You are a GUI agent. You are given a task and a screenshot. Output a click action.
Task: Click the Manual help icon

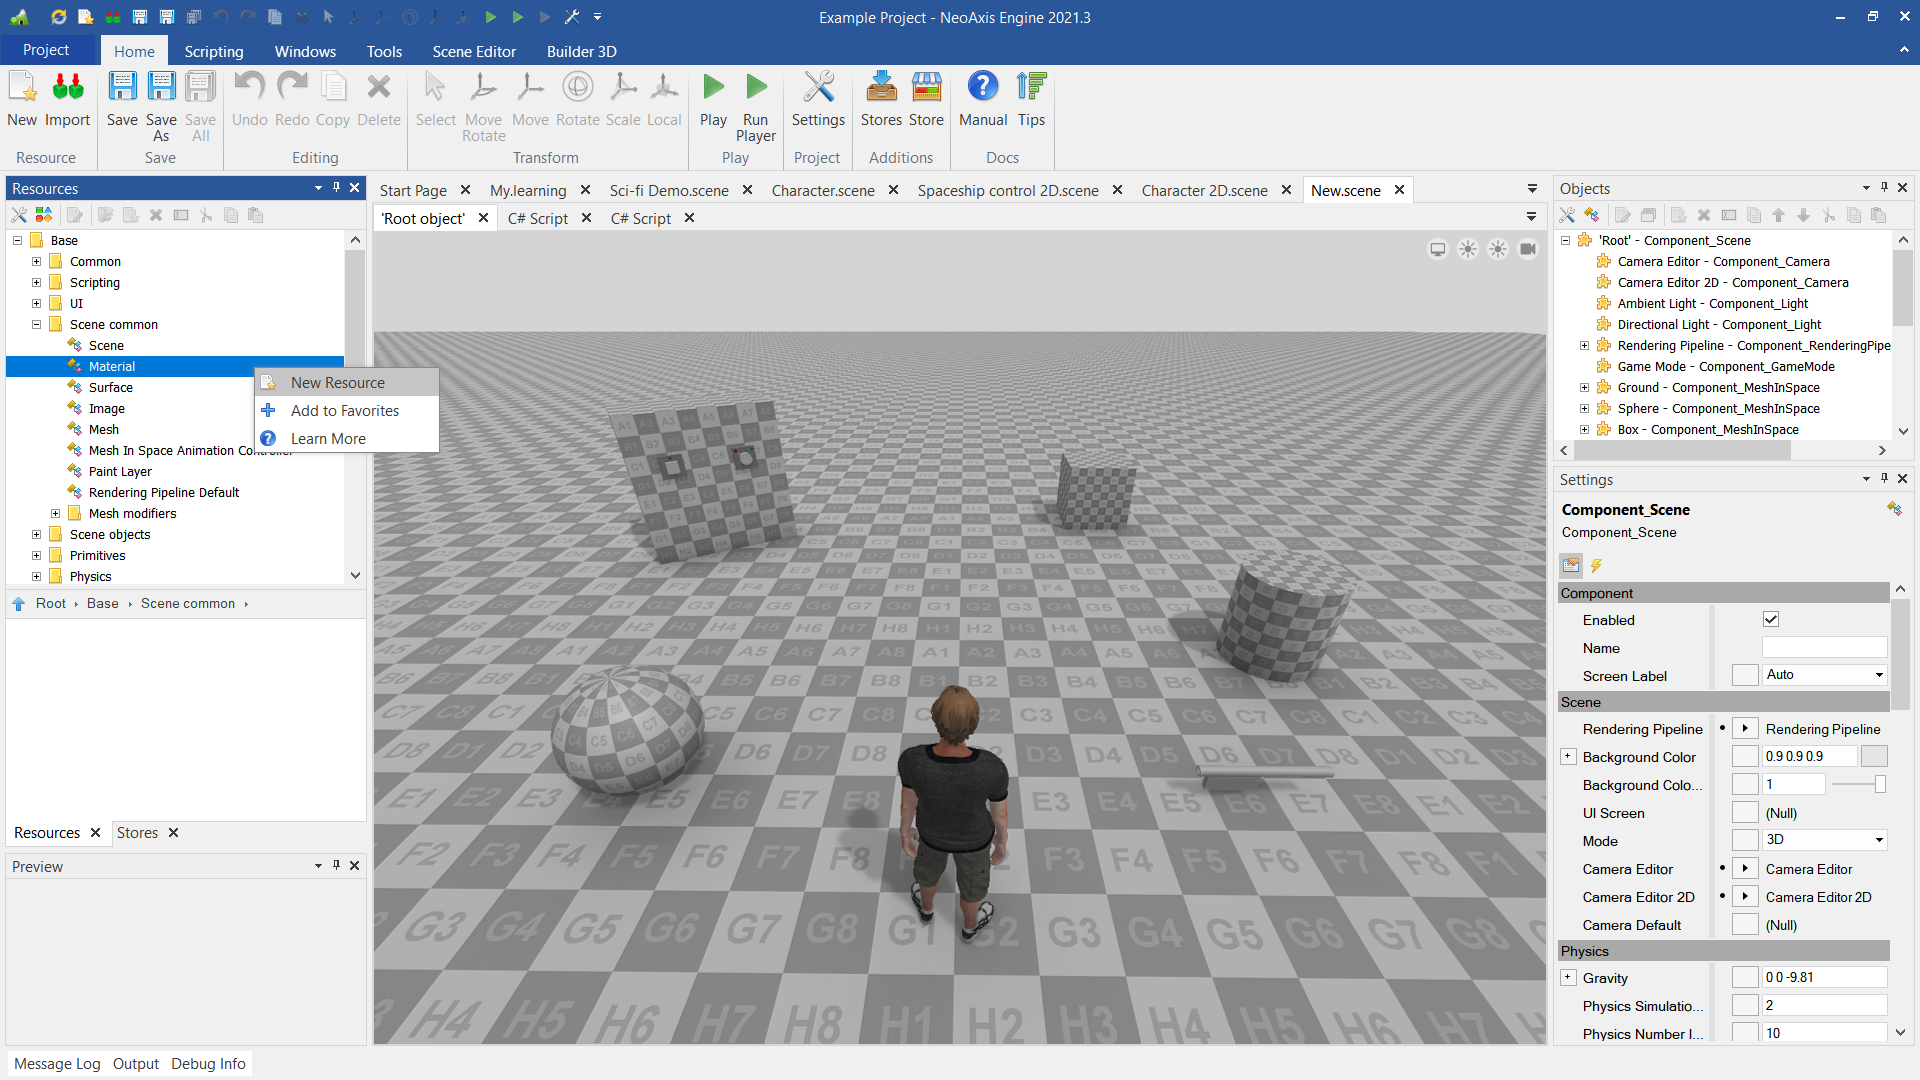pyautogui.click(x=982, y=88)
